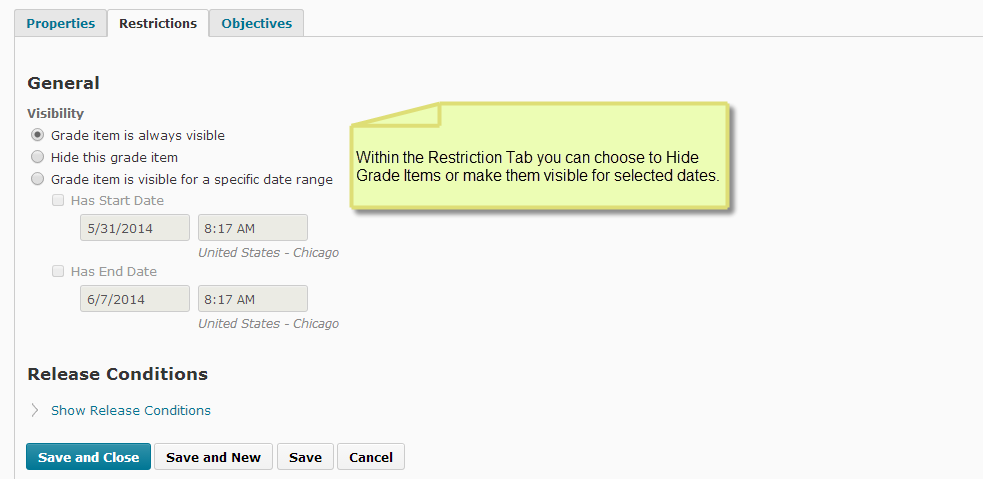Click the start date field 5/31/2014
This screenshot has height=479, width=983.
coord(135,228)
